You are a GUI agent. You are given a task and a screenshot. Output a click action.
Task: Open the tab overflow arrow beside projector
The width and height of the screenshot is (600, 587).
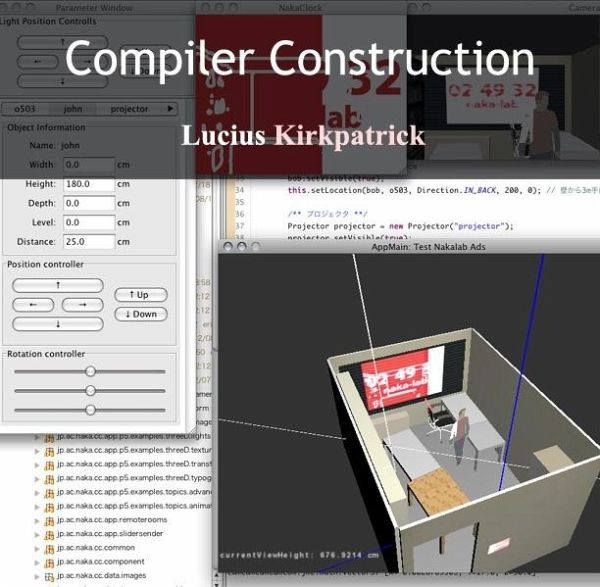(x=169, y=109)
